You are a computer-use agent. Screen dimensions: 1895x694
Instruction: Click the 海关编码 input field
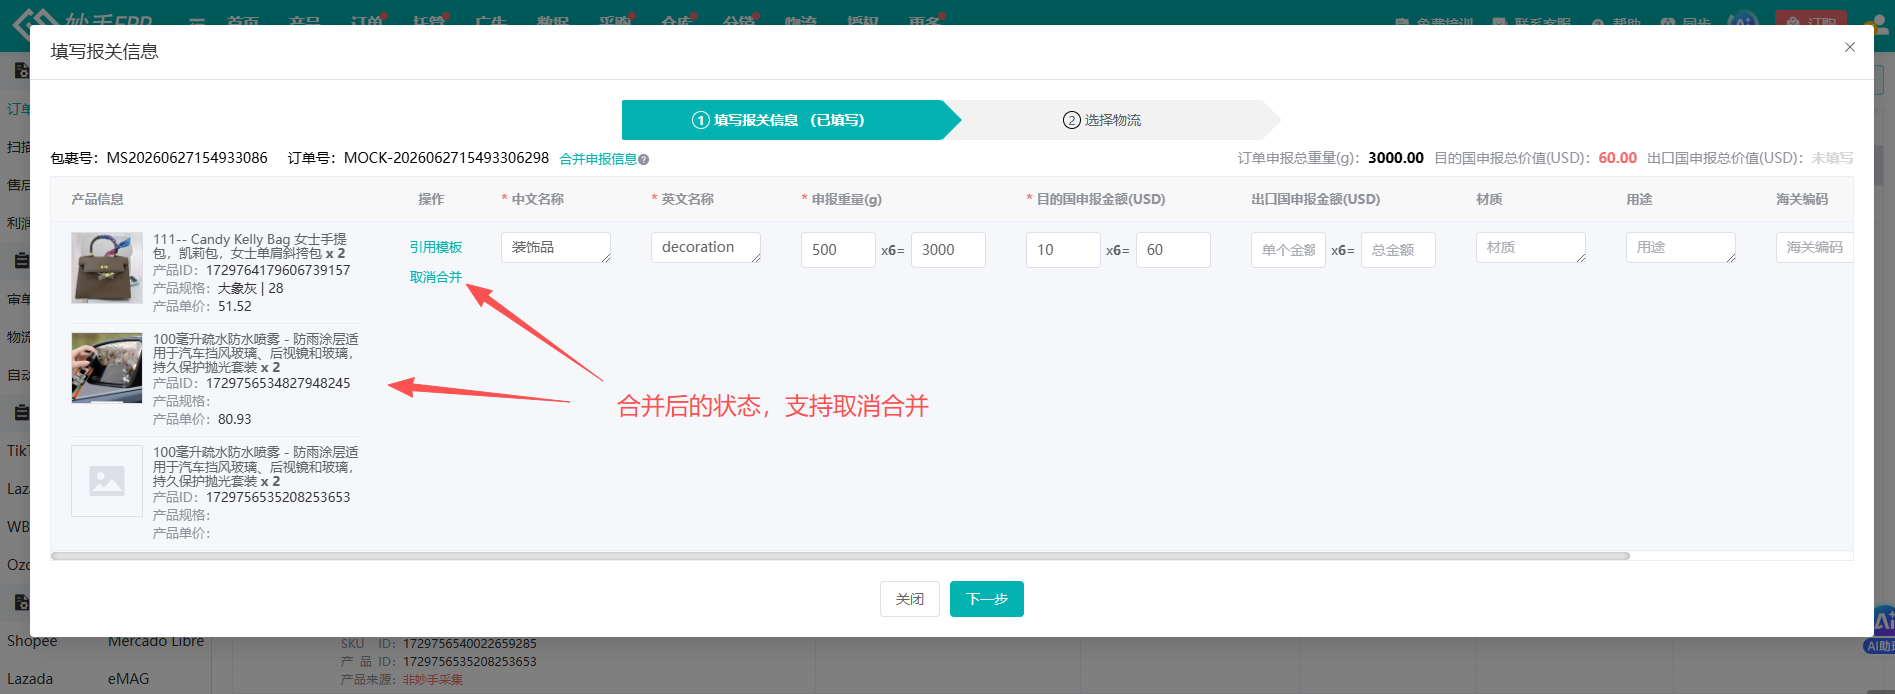tap(1814, 247)
